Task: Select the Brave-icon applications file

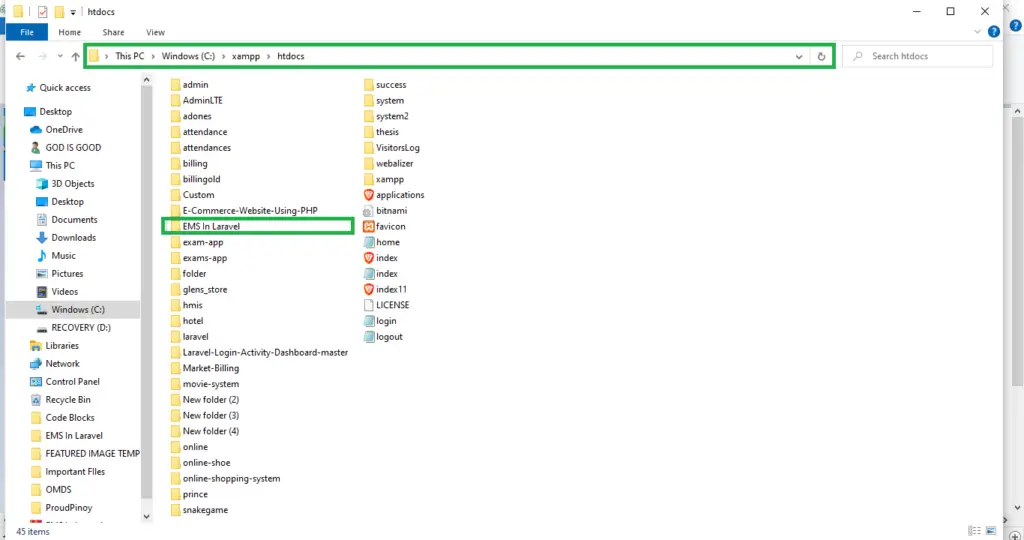Action: click(x=399, y=195)
